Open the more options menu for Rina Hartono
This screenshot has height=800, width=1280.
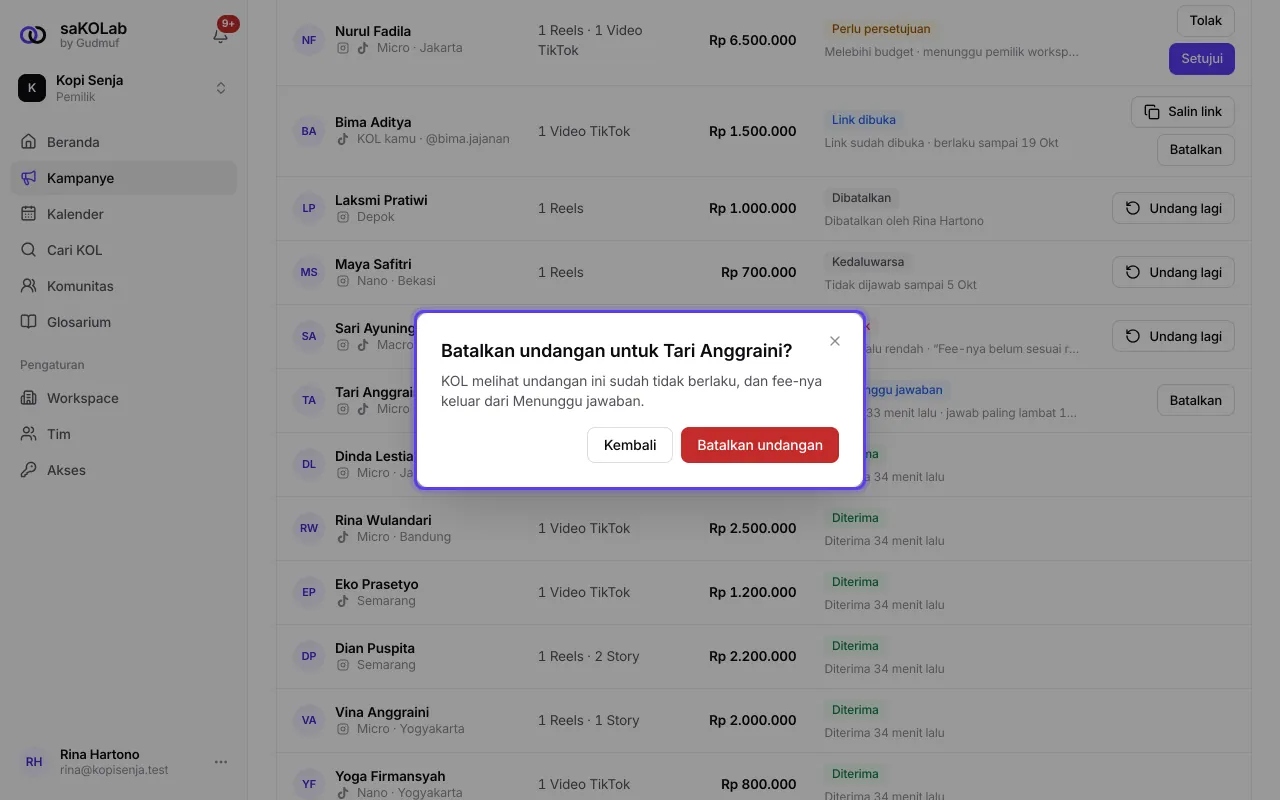tap(221, 762)
